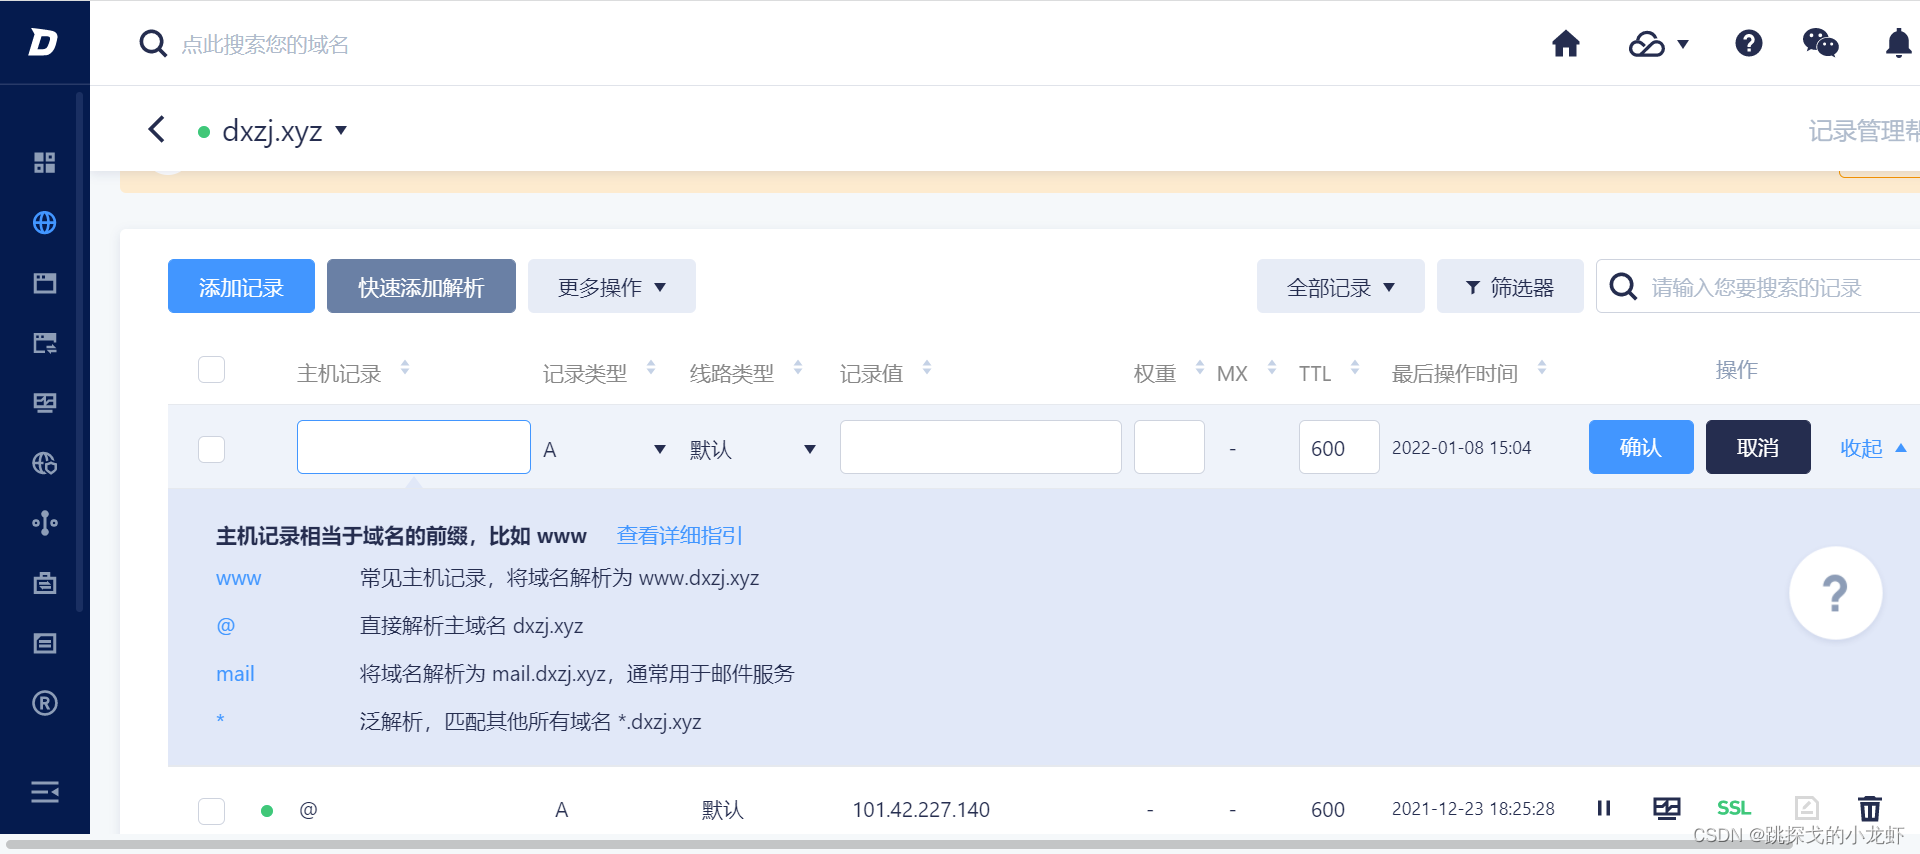
Task: Click the monitor display icon in sidebar
Action: tap(45, 403)
